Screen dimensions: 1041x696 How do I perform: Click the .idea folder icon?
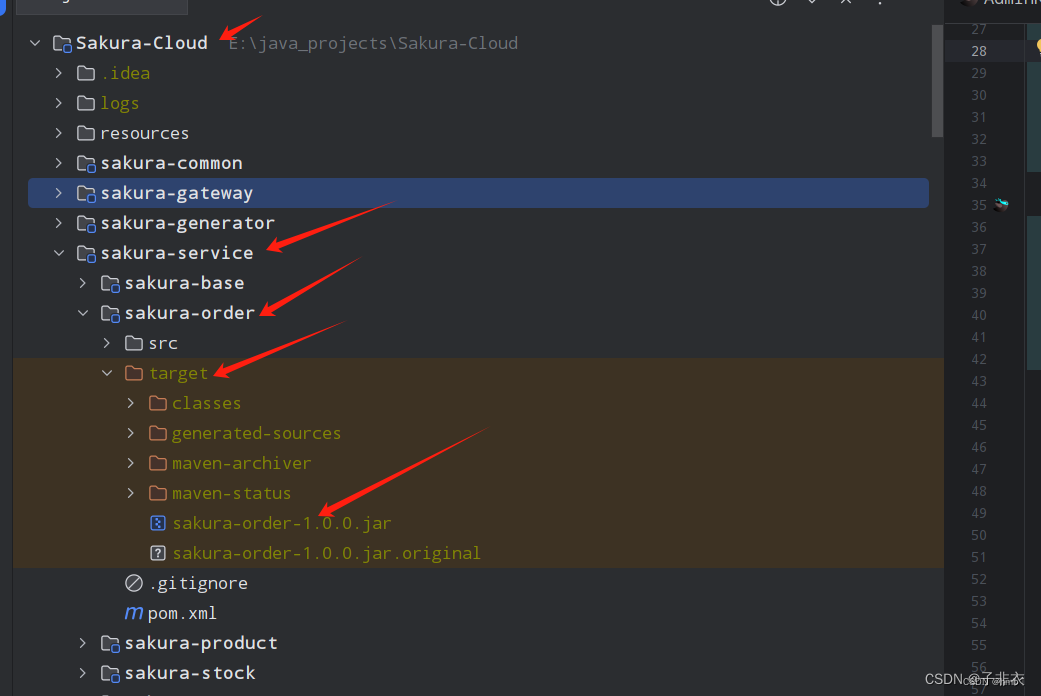86,73
